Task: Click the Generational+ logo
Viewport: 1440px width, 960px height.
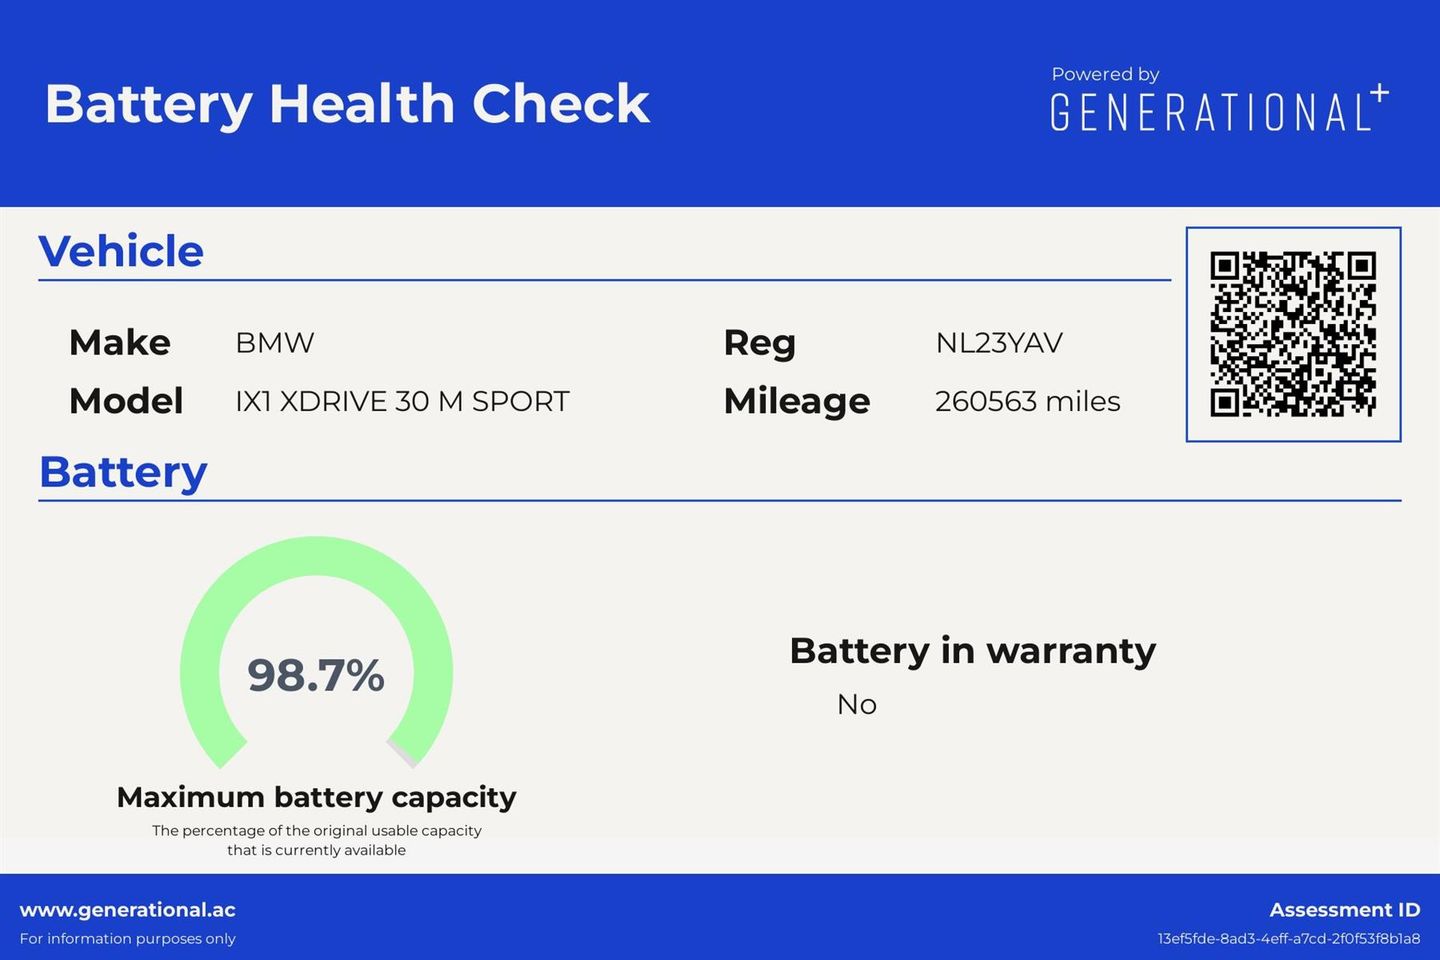Action: (x=1218, y=111)
